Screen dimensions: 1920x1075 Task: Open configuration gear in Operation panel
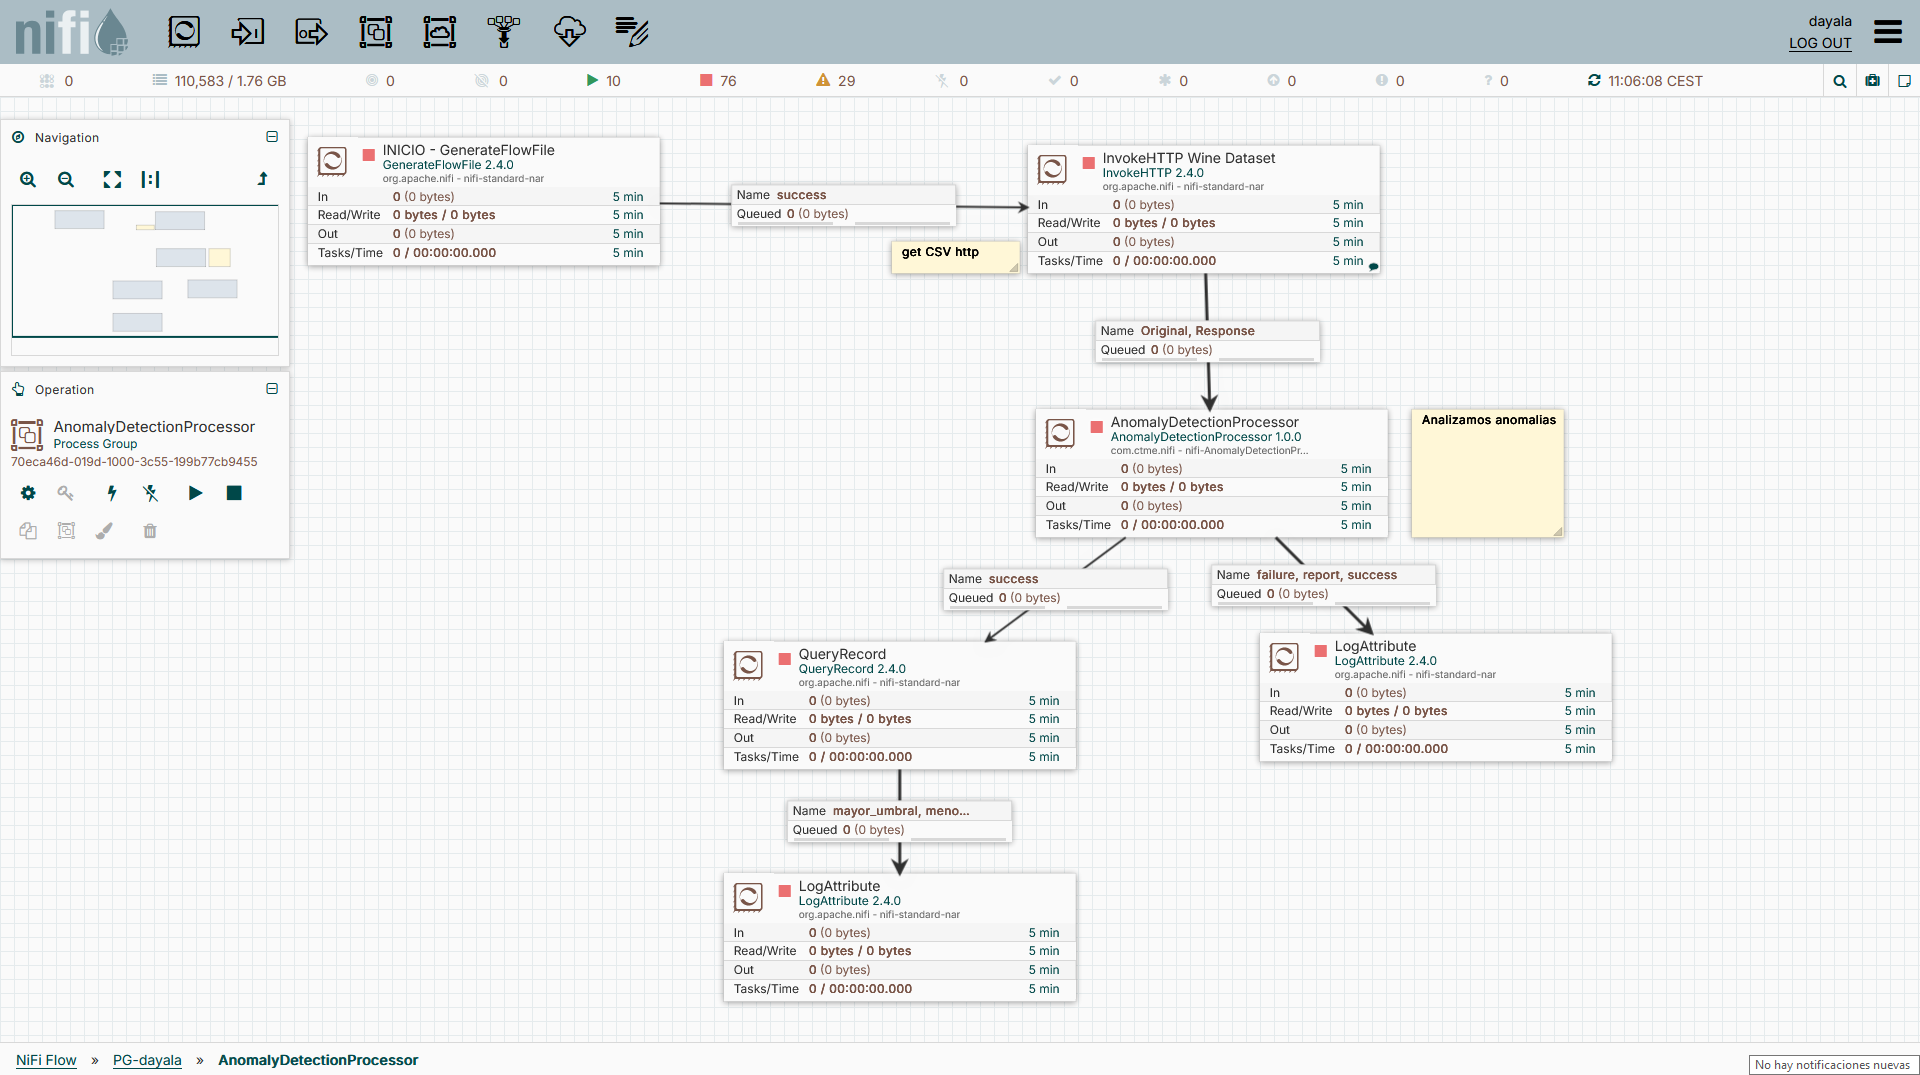(x=28, y=493)
